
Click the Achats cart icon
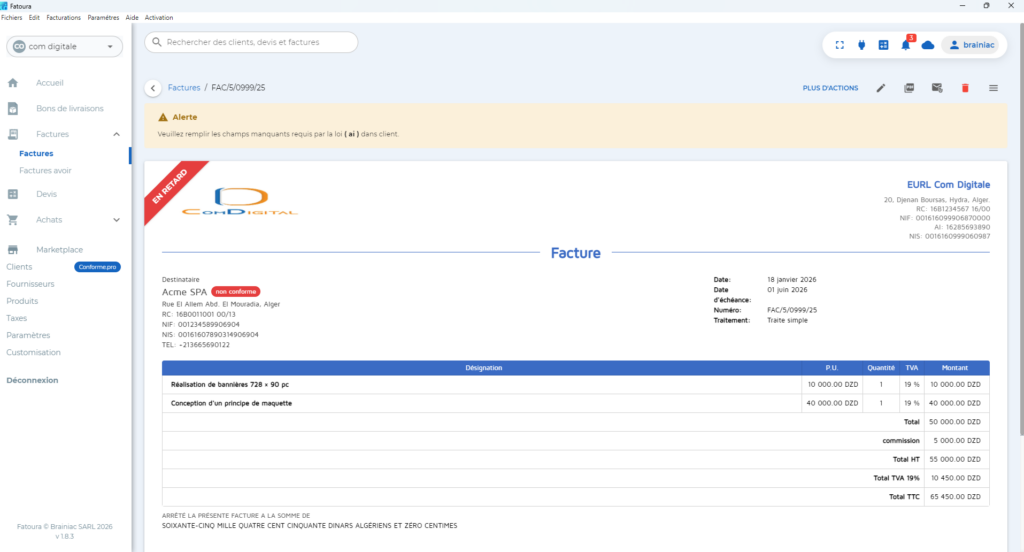click(x=13, y=220)
